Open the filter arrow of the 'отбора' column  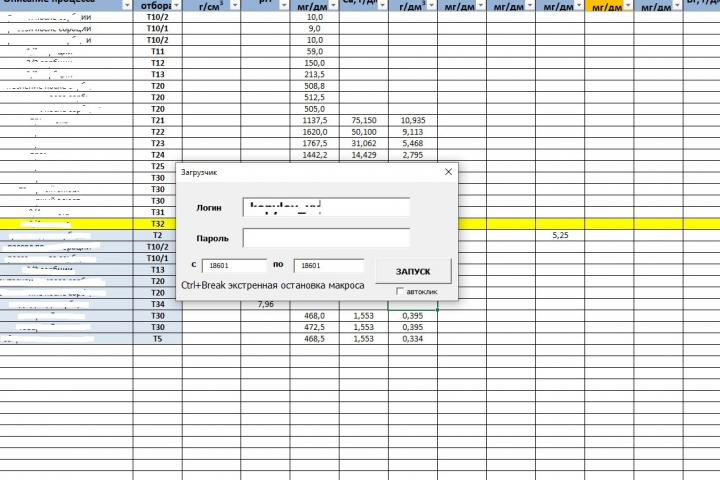pos(177,6)
